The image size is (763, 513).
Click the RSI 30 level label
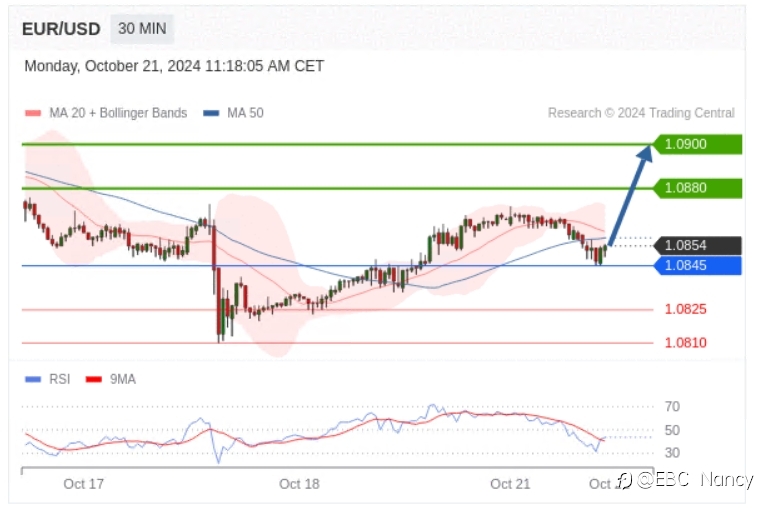(x=672, y=453)
